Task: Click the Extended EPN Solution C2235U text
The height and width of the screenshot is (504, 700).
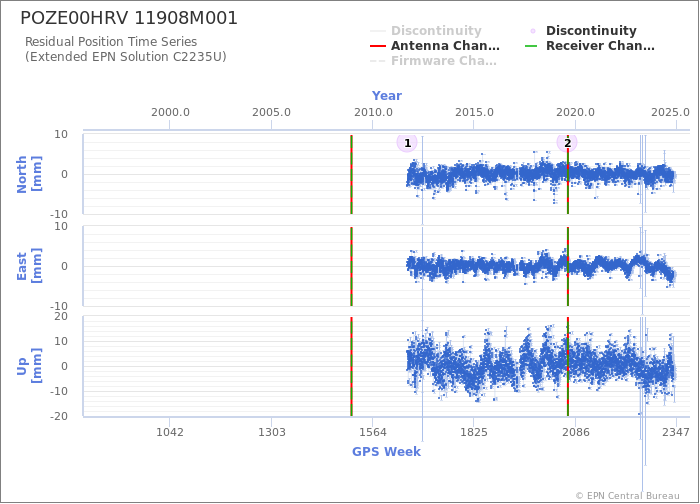Action: pos(126,57)
